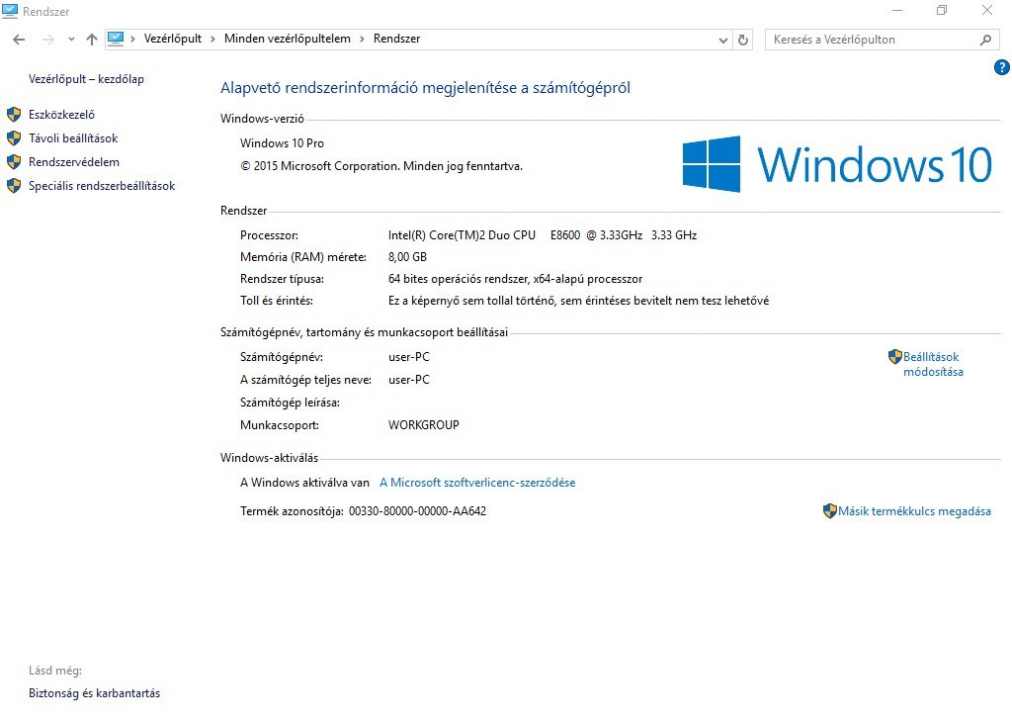This screenshot has width=1012, height=720.
Task: Open address bar history dropdown
Action: click(723, 40)
